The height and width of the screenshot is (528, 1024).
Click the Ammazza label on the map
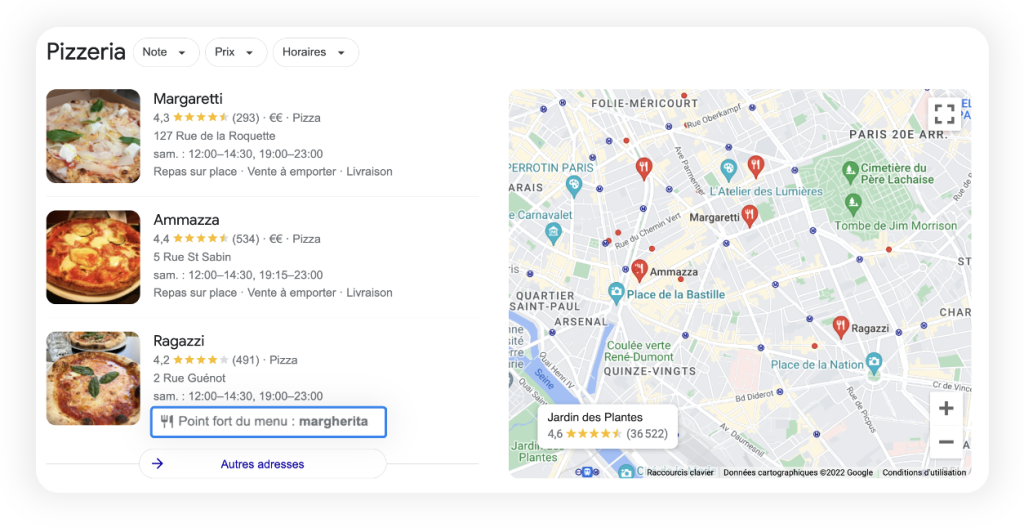click(x=674, y=272)
